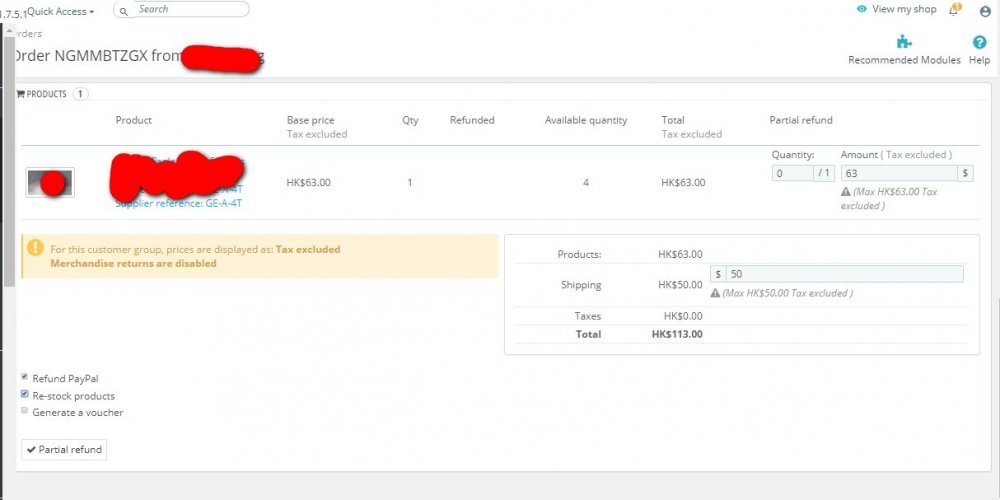Click the eye icon beside View my shop

[x=862, y=9]
